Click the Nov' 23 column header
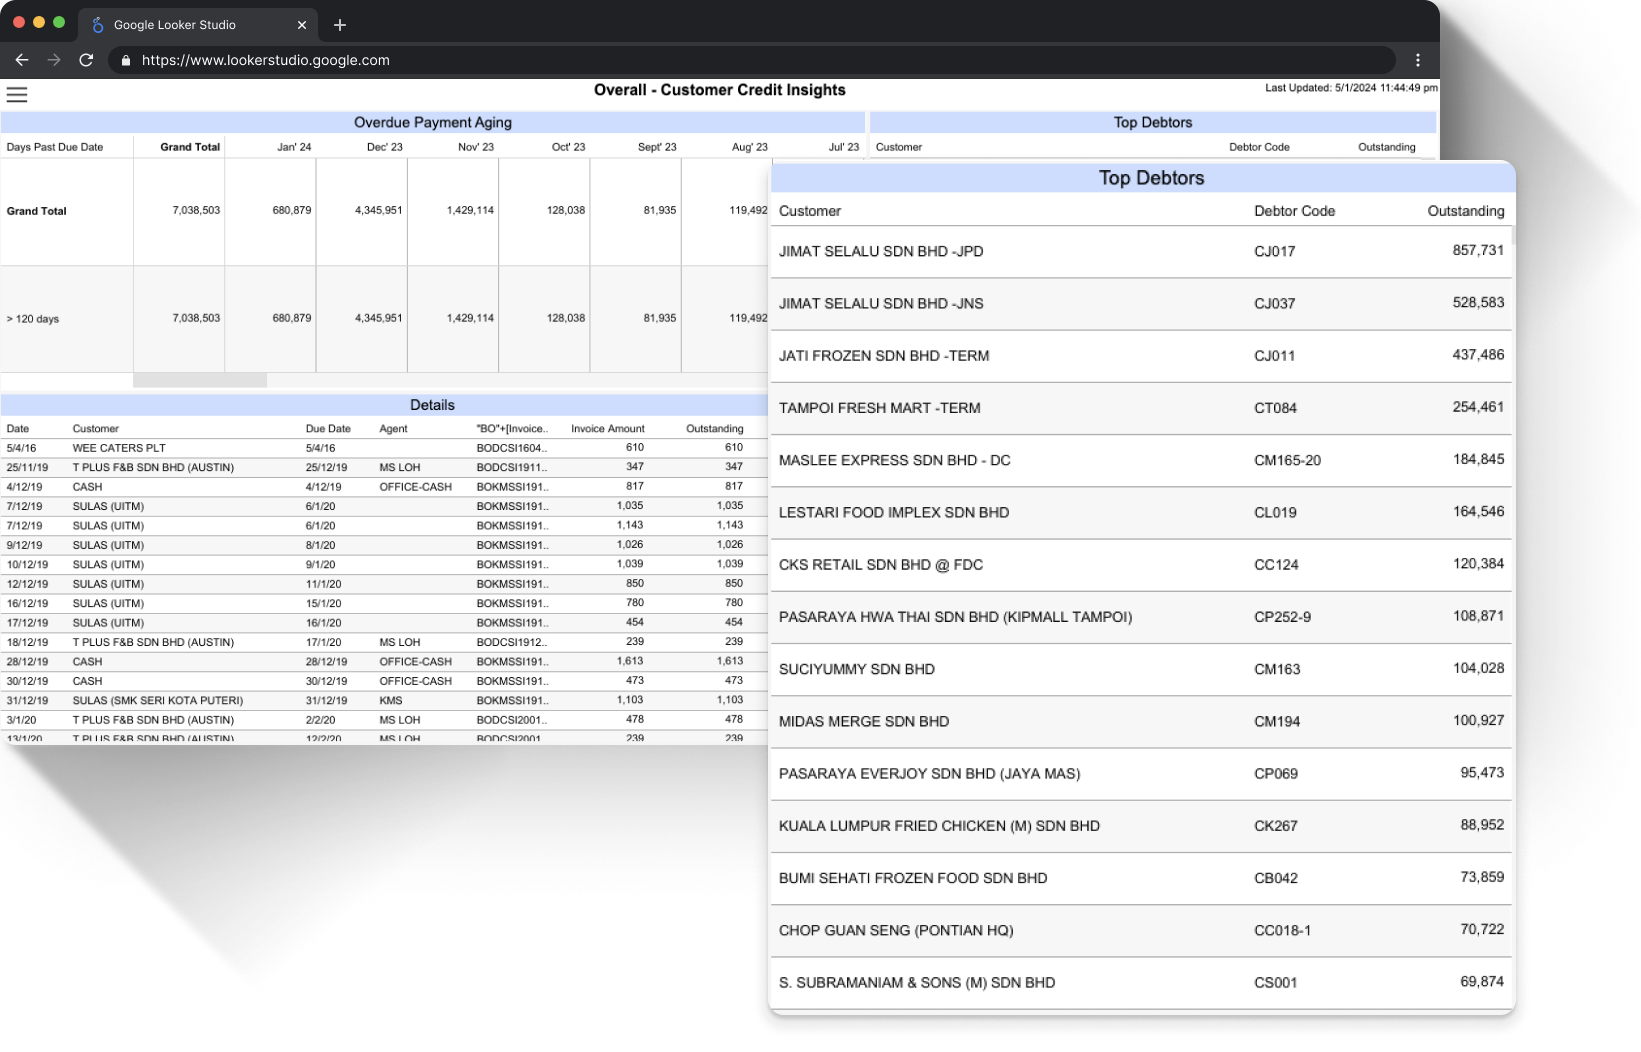Image resolution: width=1641 pixels, height=1052 pixels. [x=476, y=147]
